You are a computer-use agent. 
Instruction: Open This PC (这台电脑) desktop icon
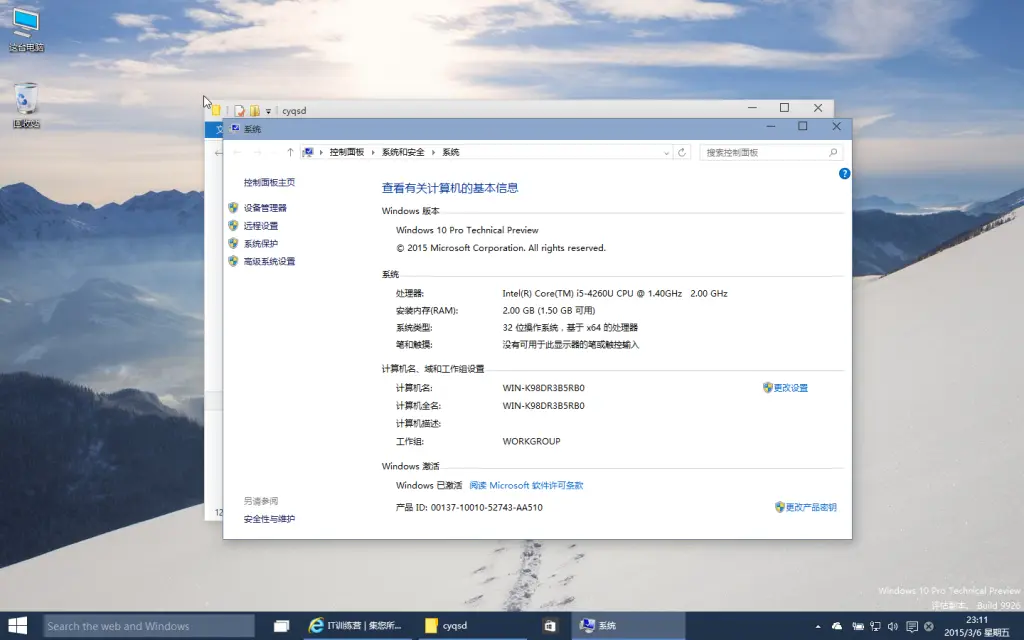(26, 31)
